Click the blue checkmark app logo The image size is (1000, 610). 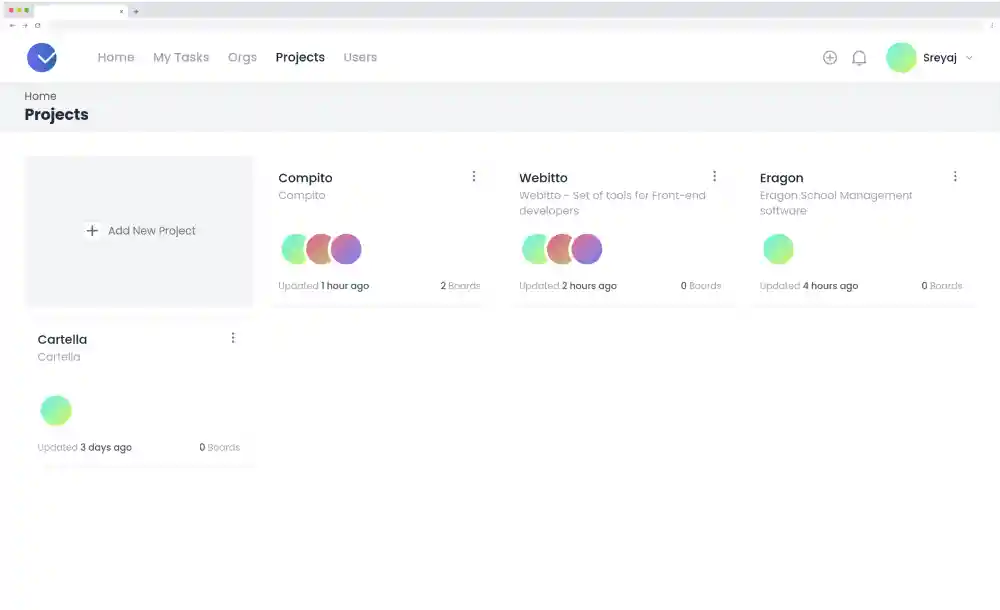(x=41, y=57)
